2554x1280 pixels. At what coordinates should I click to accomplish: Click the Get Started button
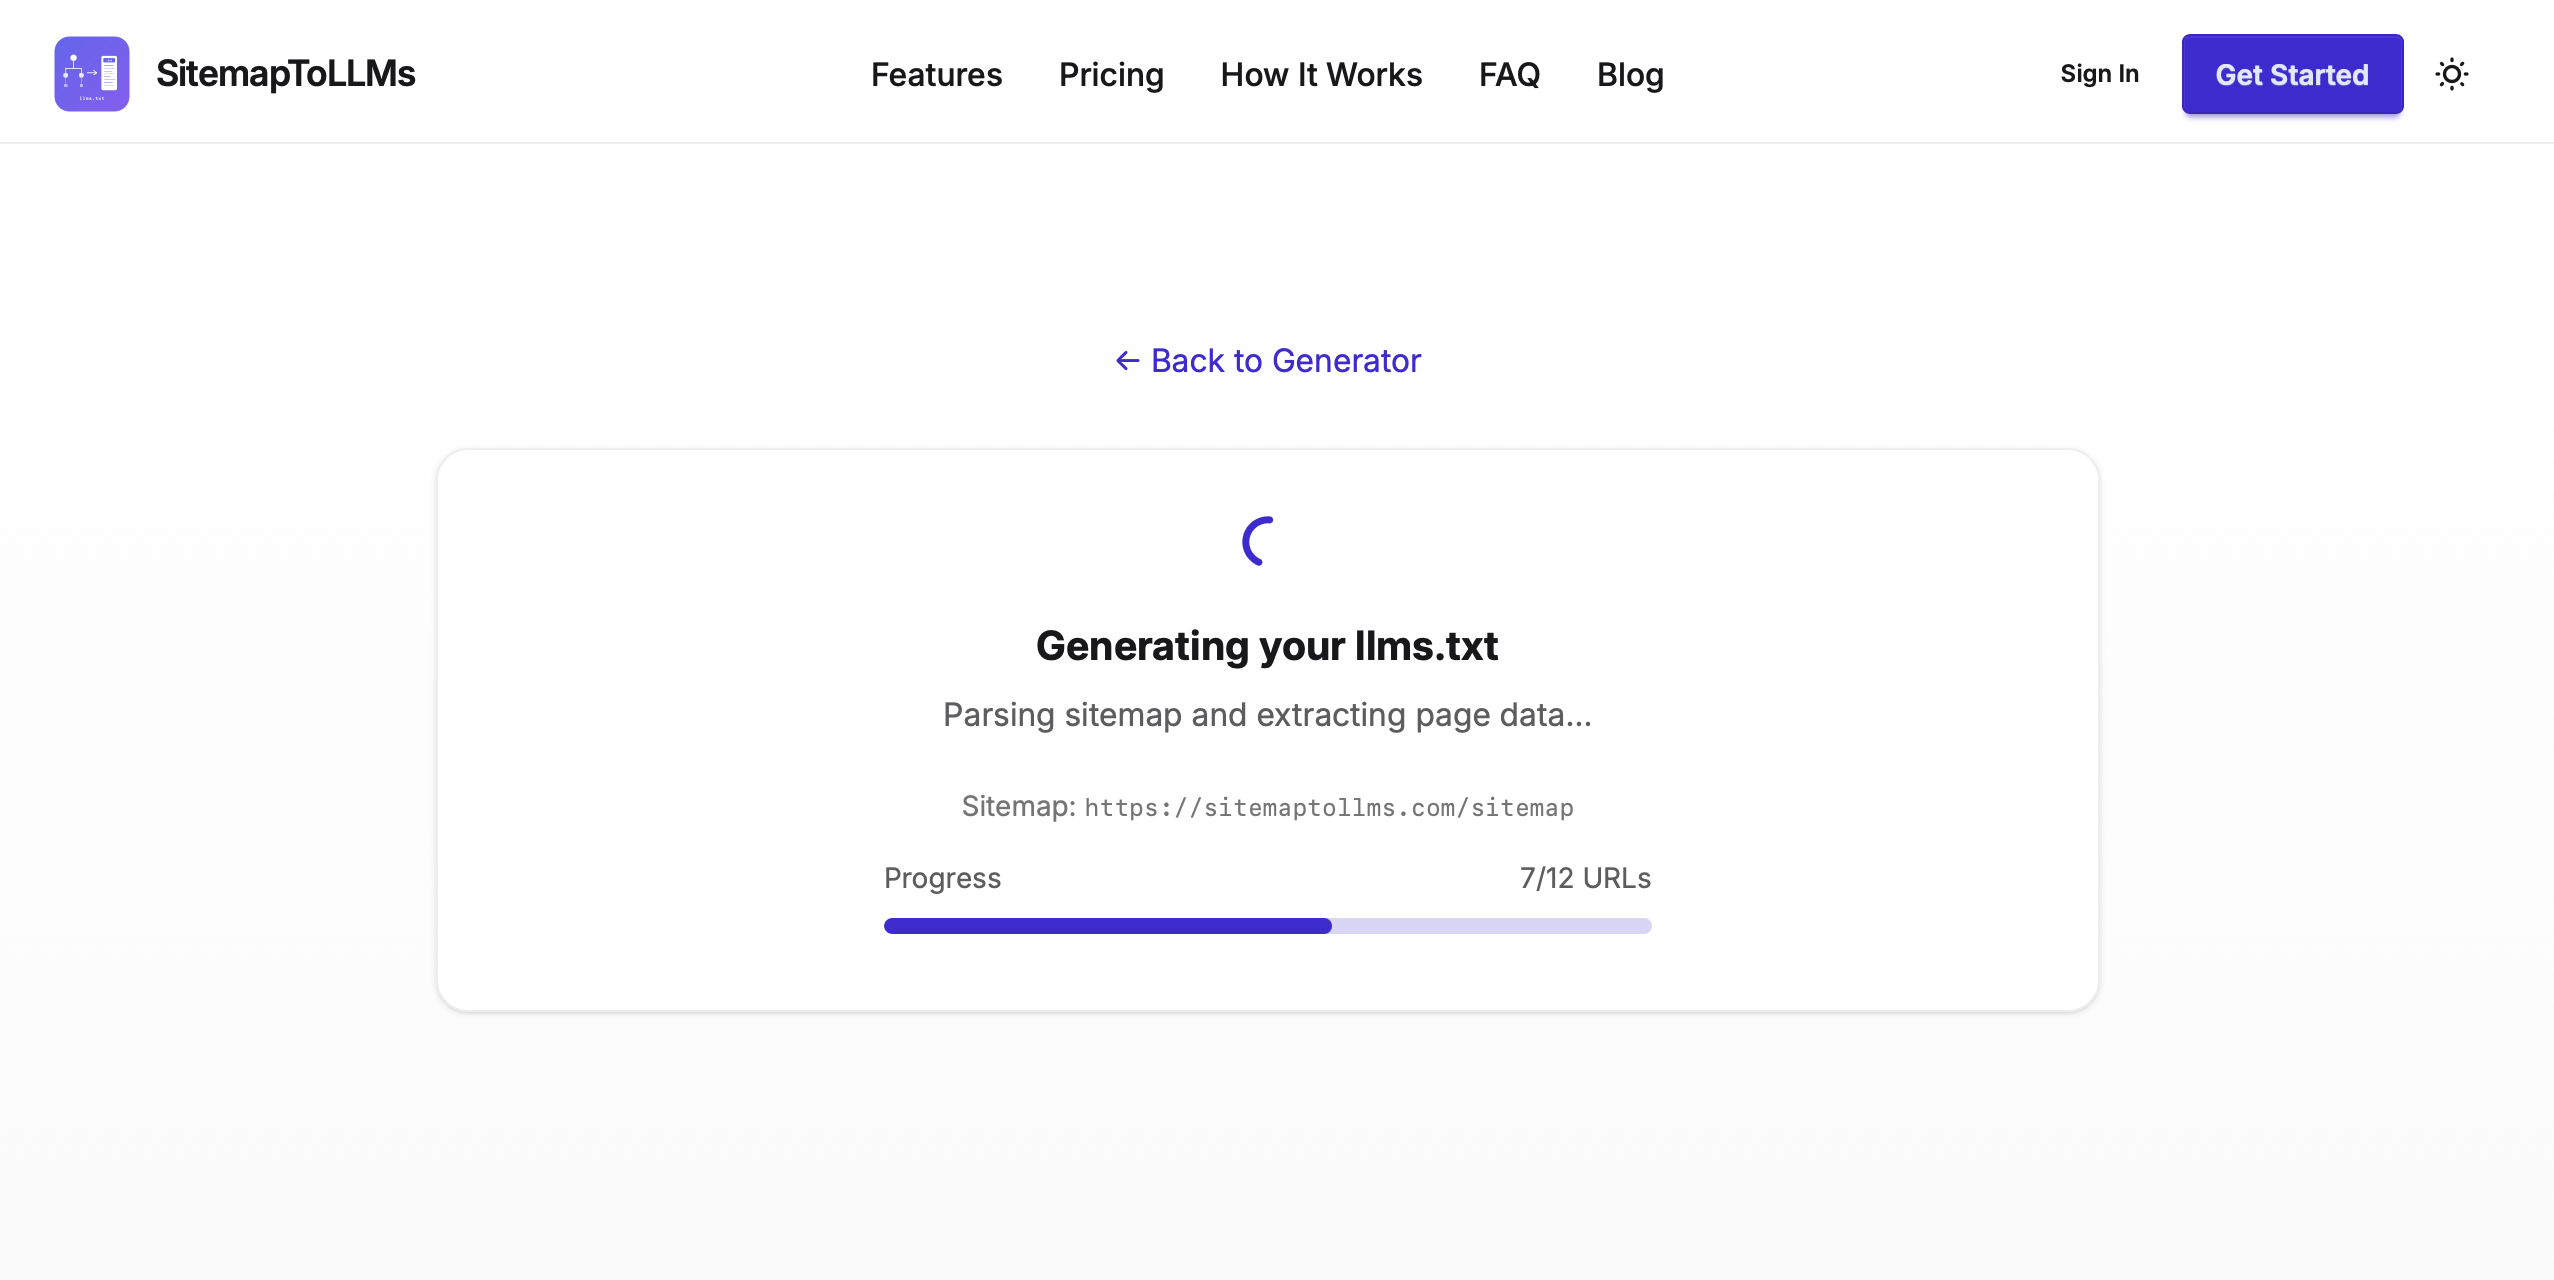coord(2292,74)
